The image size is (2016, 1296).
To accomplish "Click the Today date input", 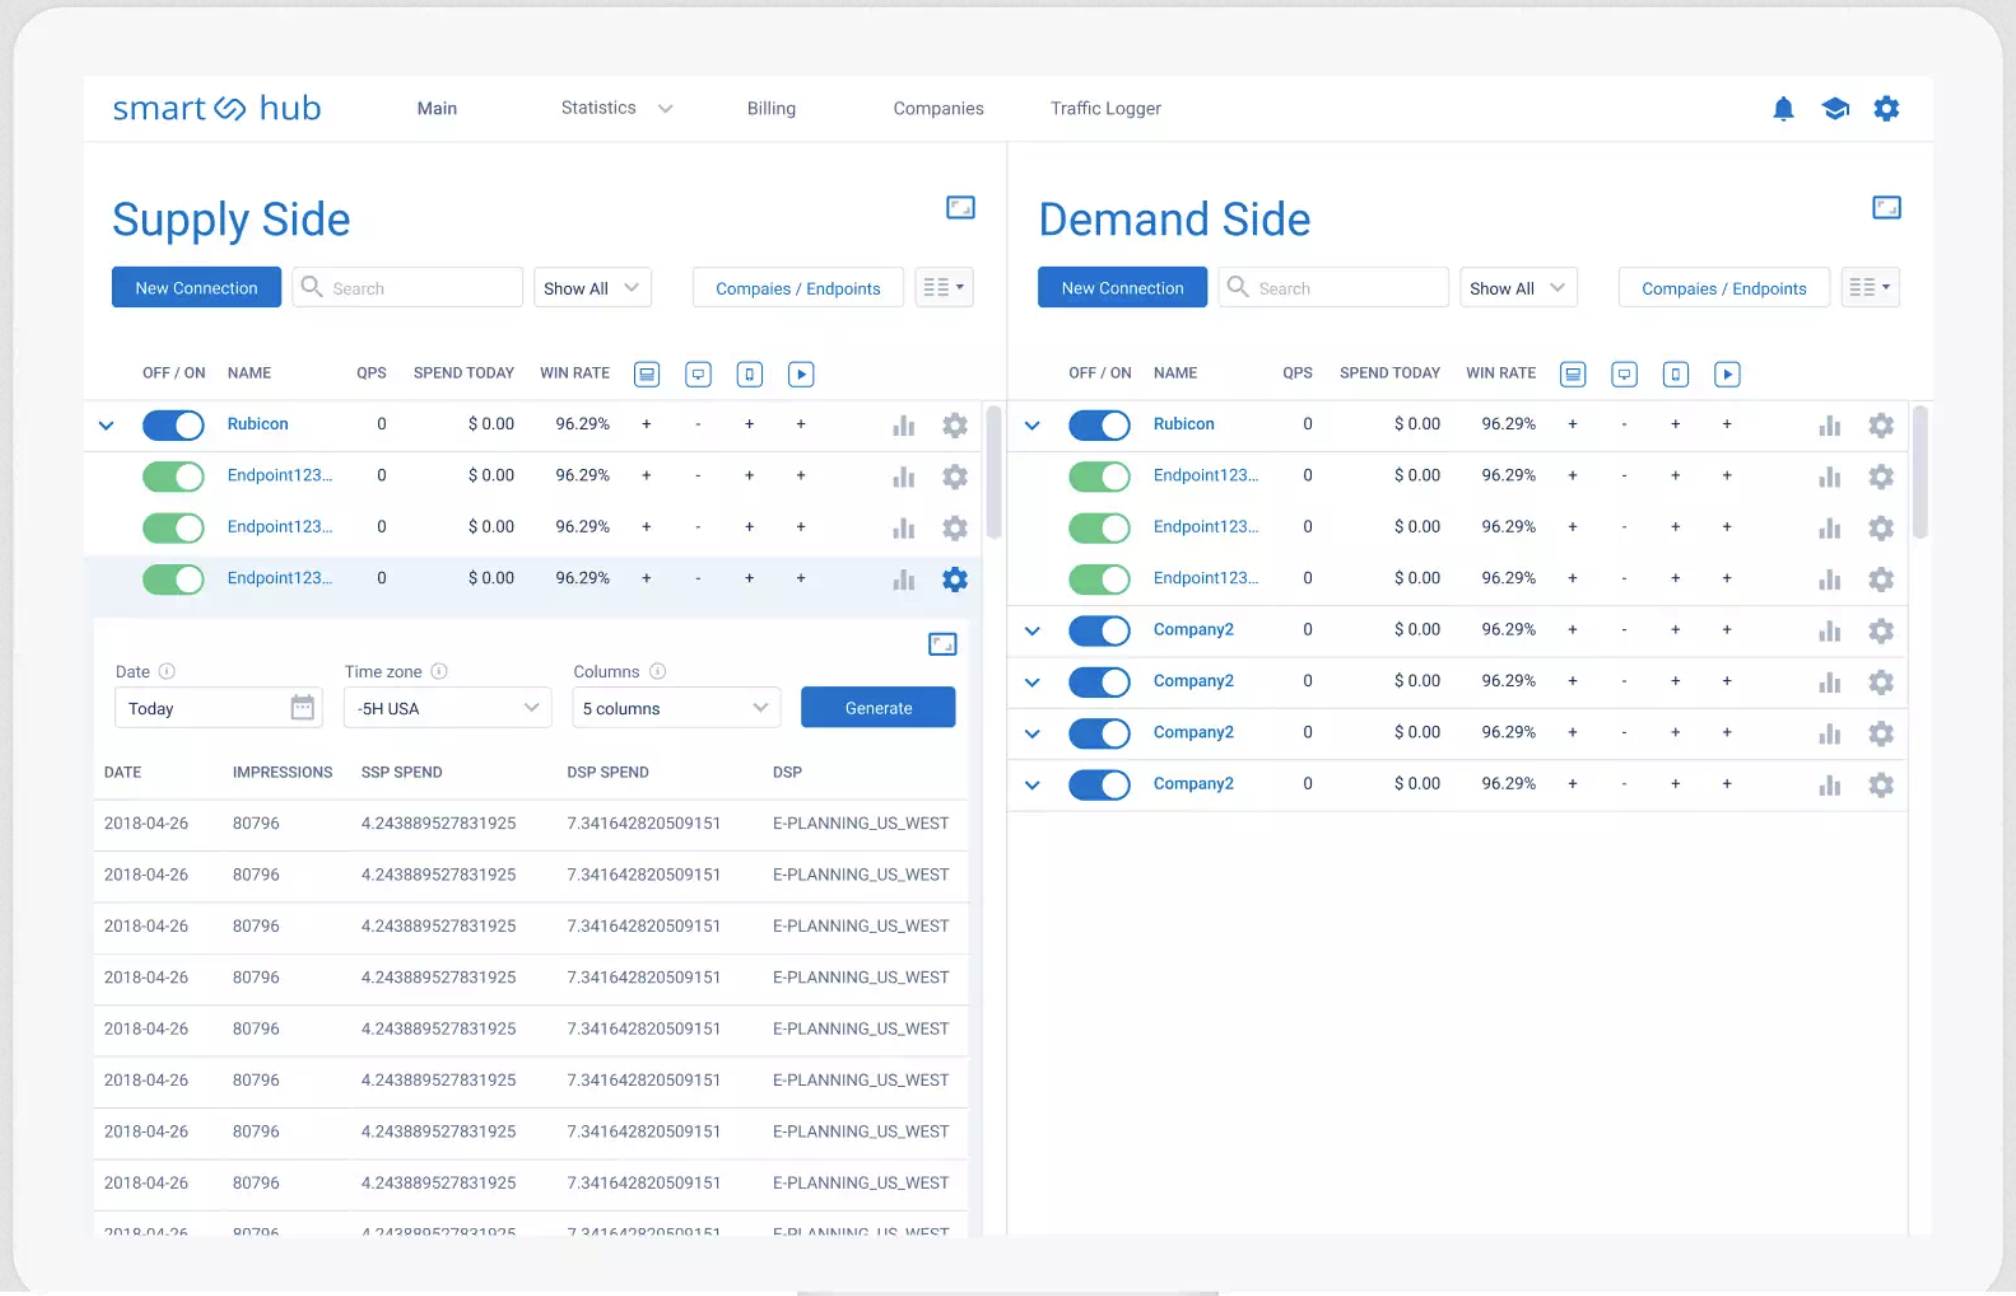I will [x=218, y=708].
